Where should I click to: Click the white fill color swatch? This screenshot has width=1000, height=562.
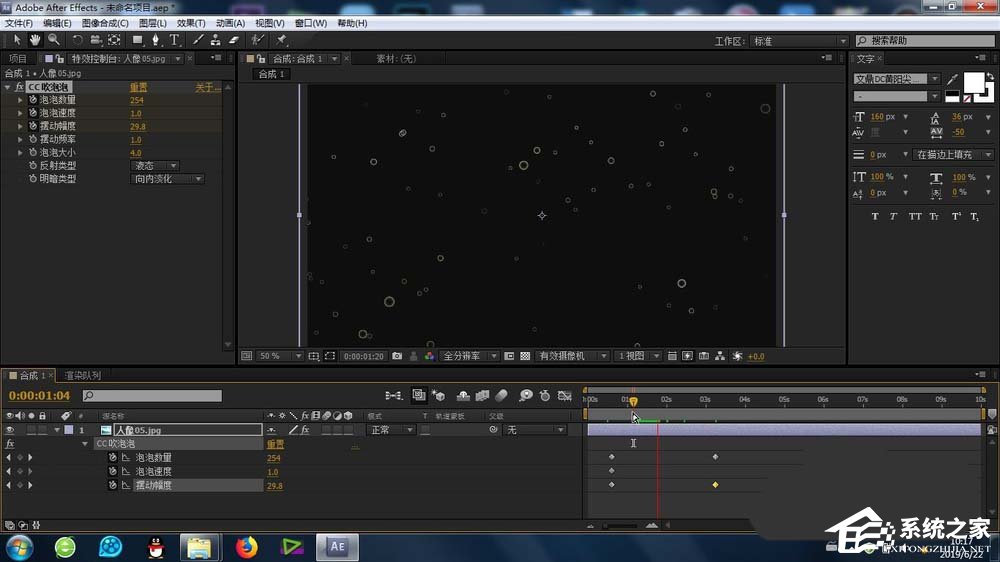click(972, 81)
